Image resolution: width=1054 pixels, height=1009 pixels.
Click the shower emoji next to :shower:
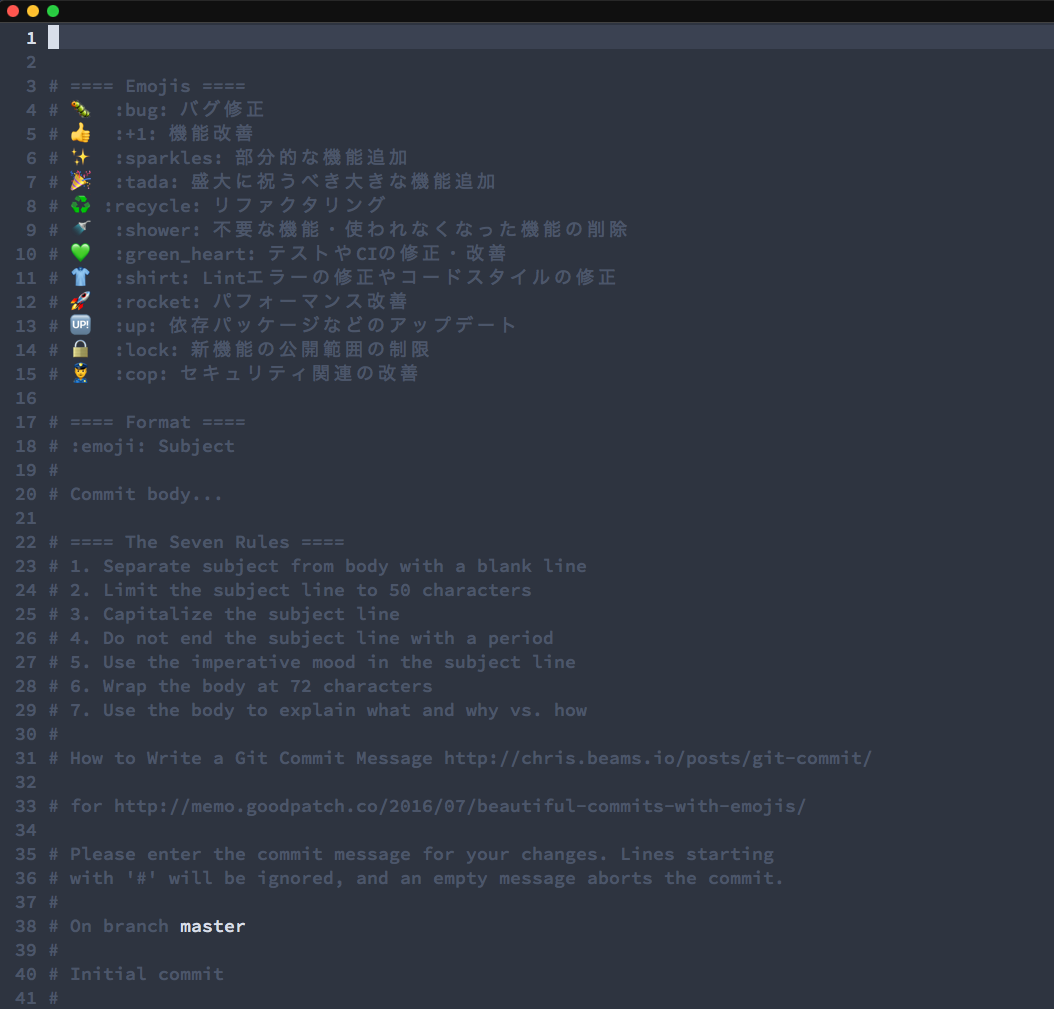[80, 229]
